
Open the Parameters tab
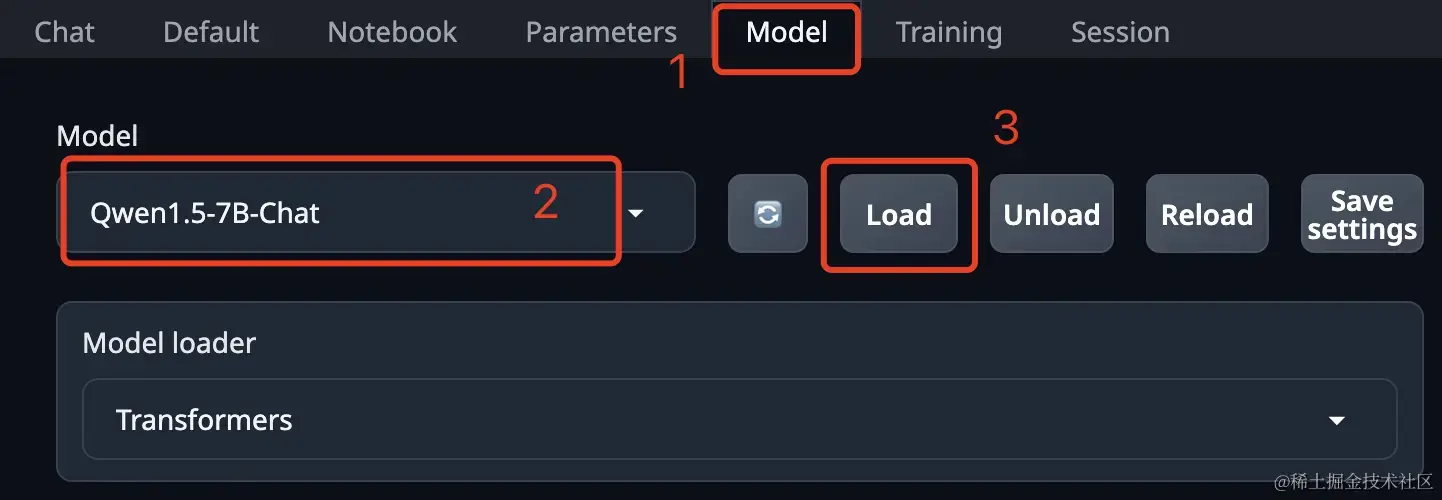pos(601,32)
